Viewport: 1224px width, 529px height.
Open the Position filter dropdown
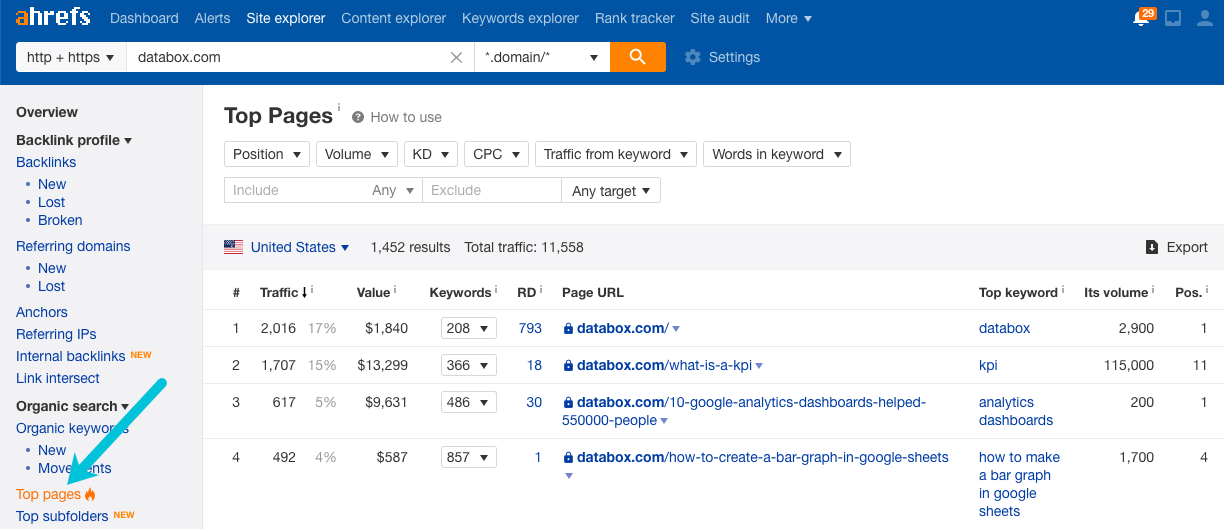[x=267, y=154]
